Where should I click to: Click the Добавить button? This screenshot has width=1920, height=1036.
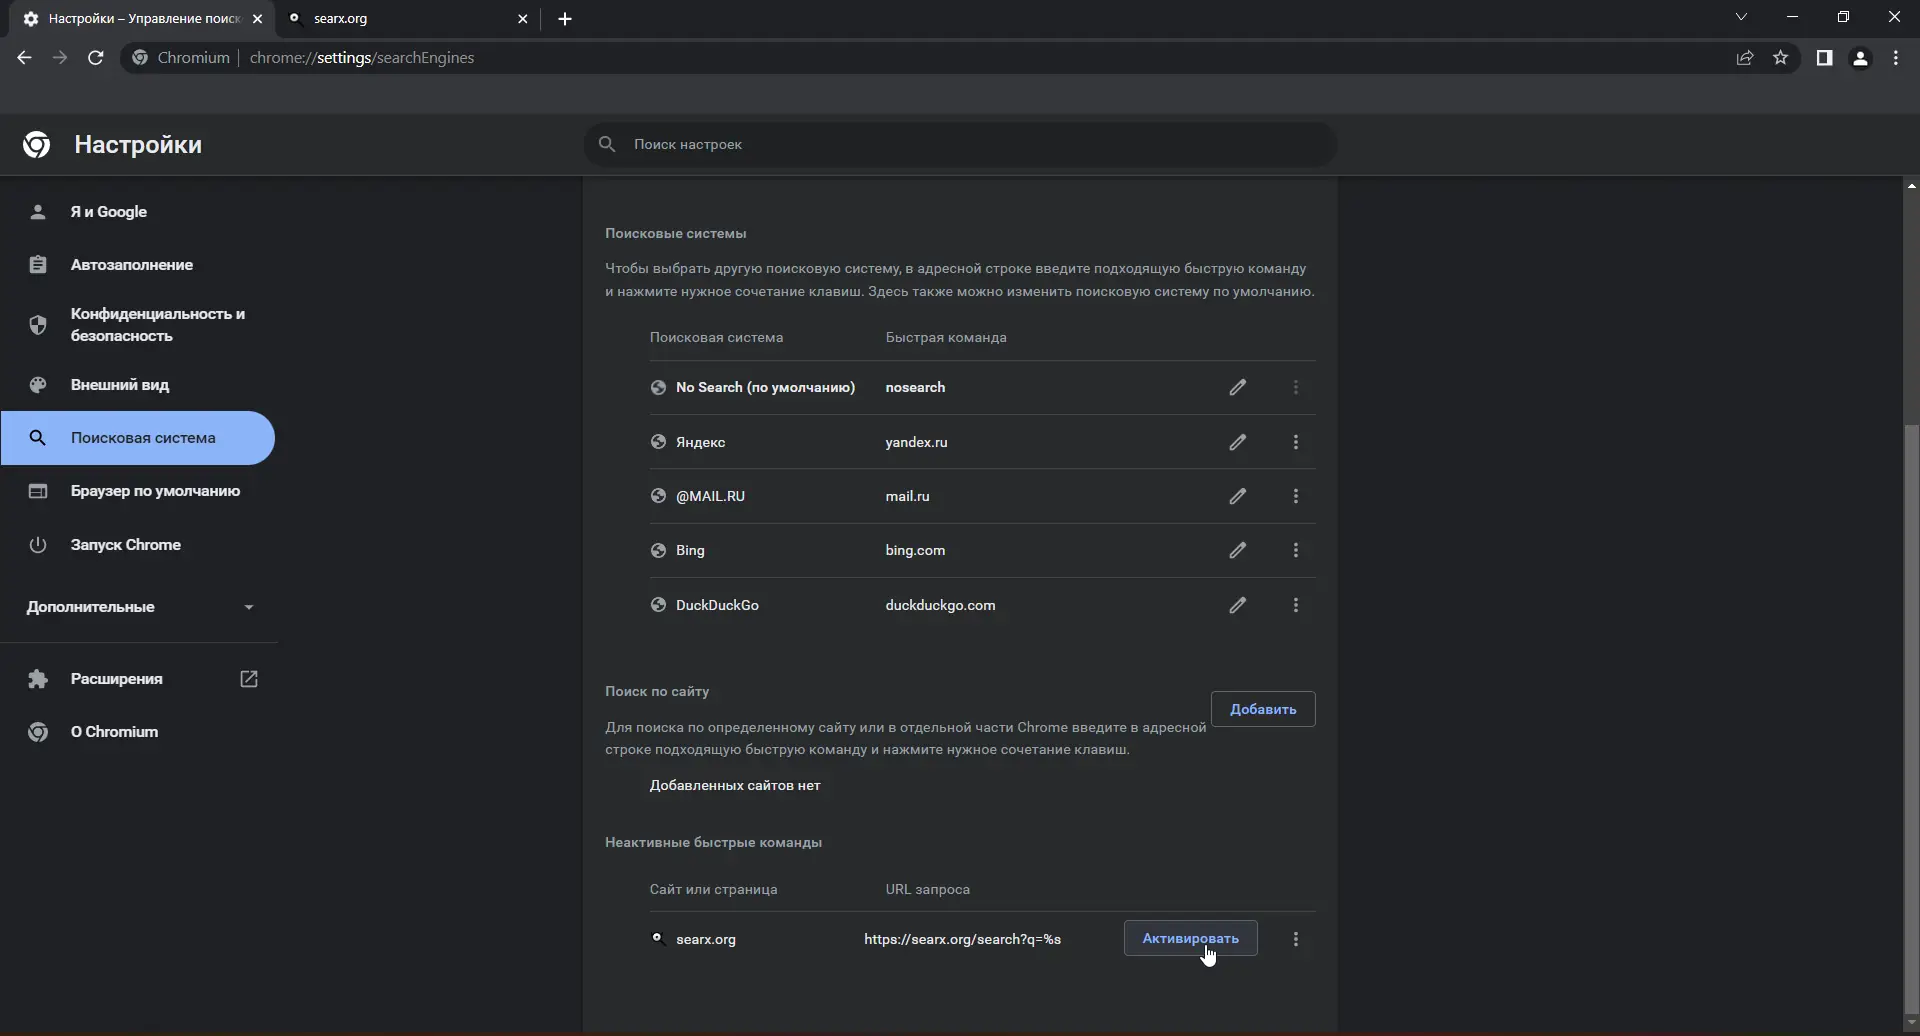1262,709
